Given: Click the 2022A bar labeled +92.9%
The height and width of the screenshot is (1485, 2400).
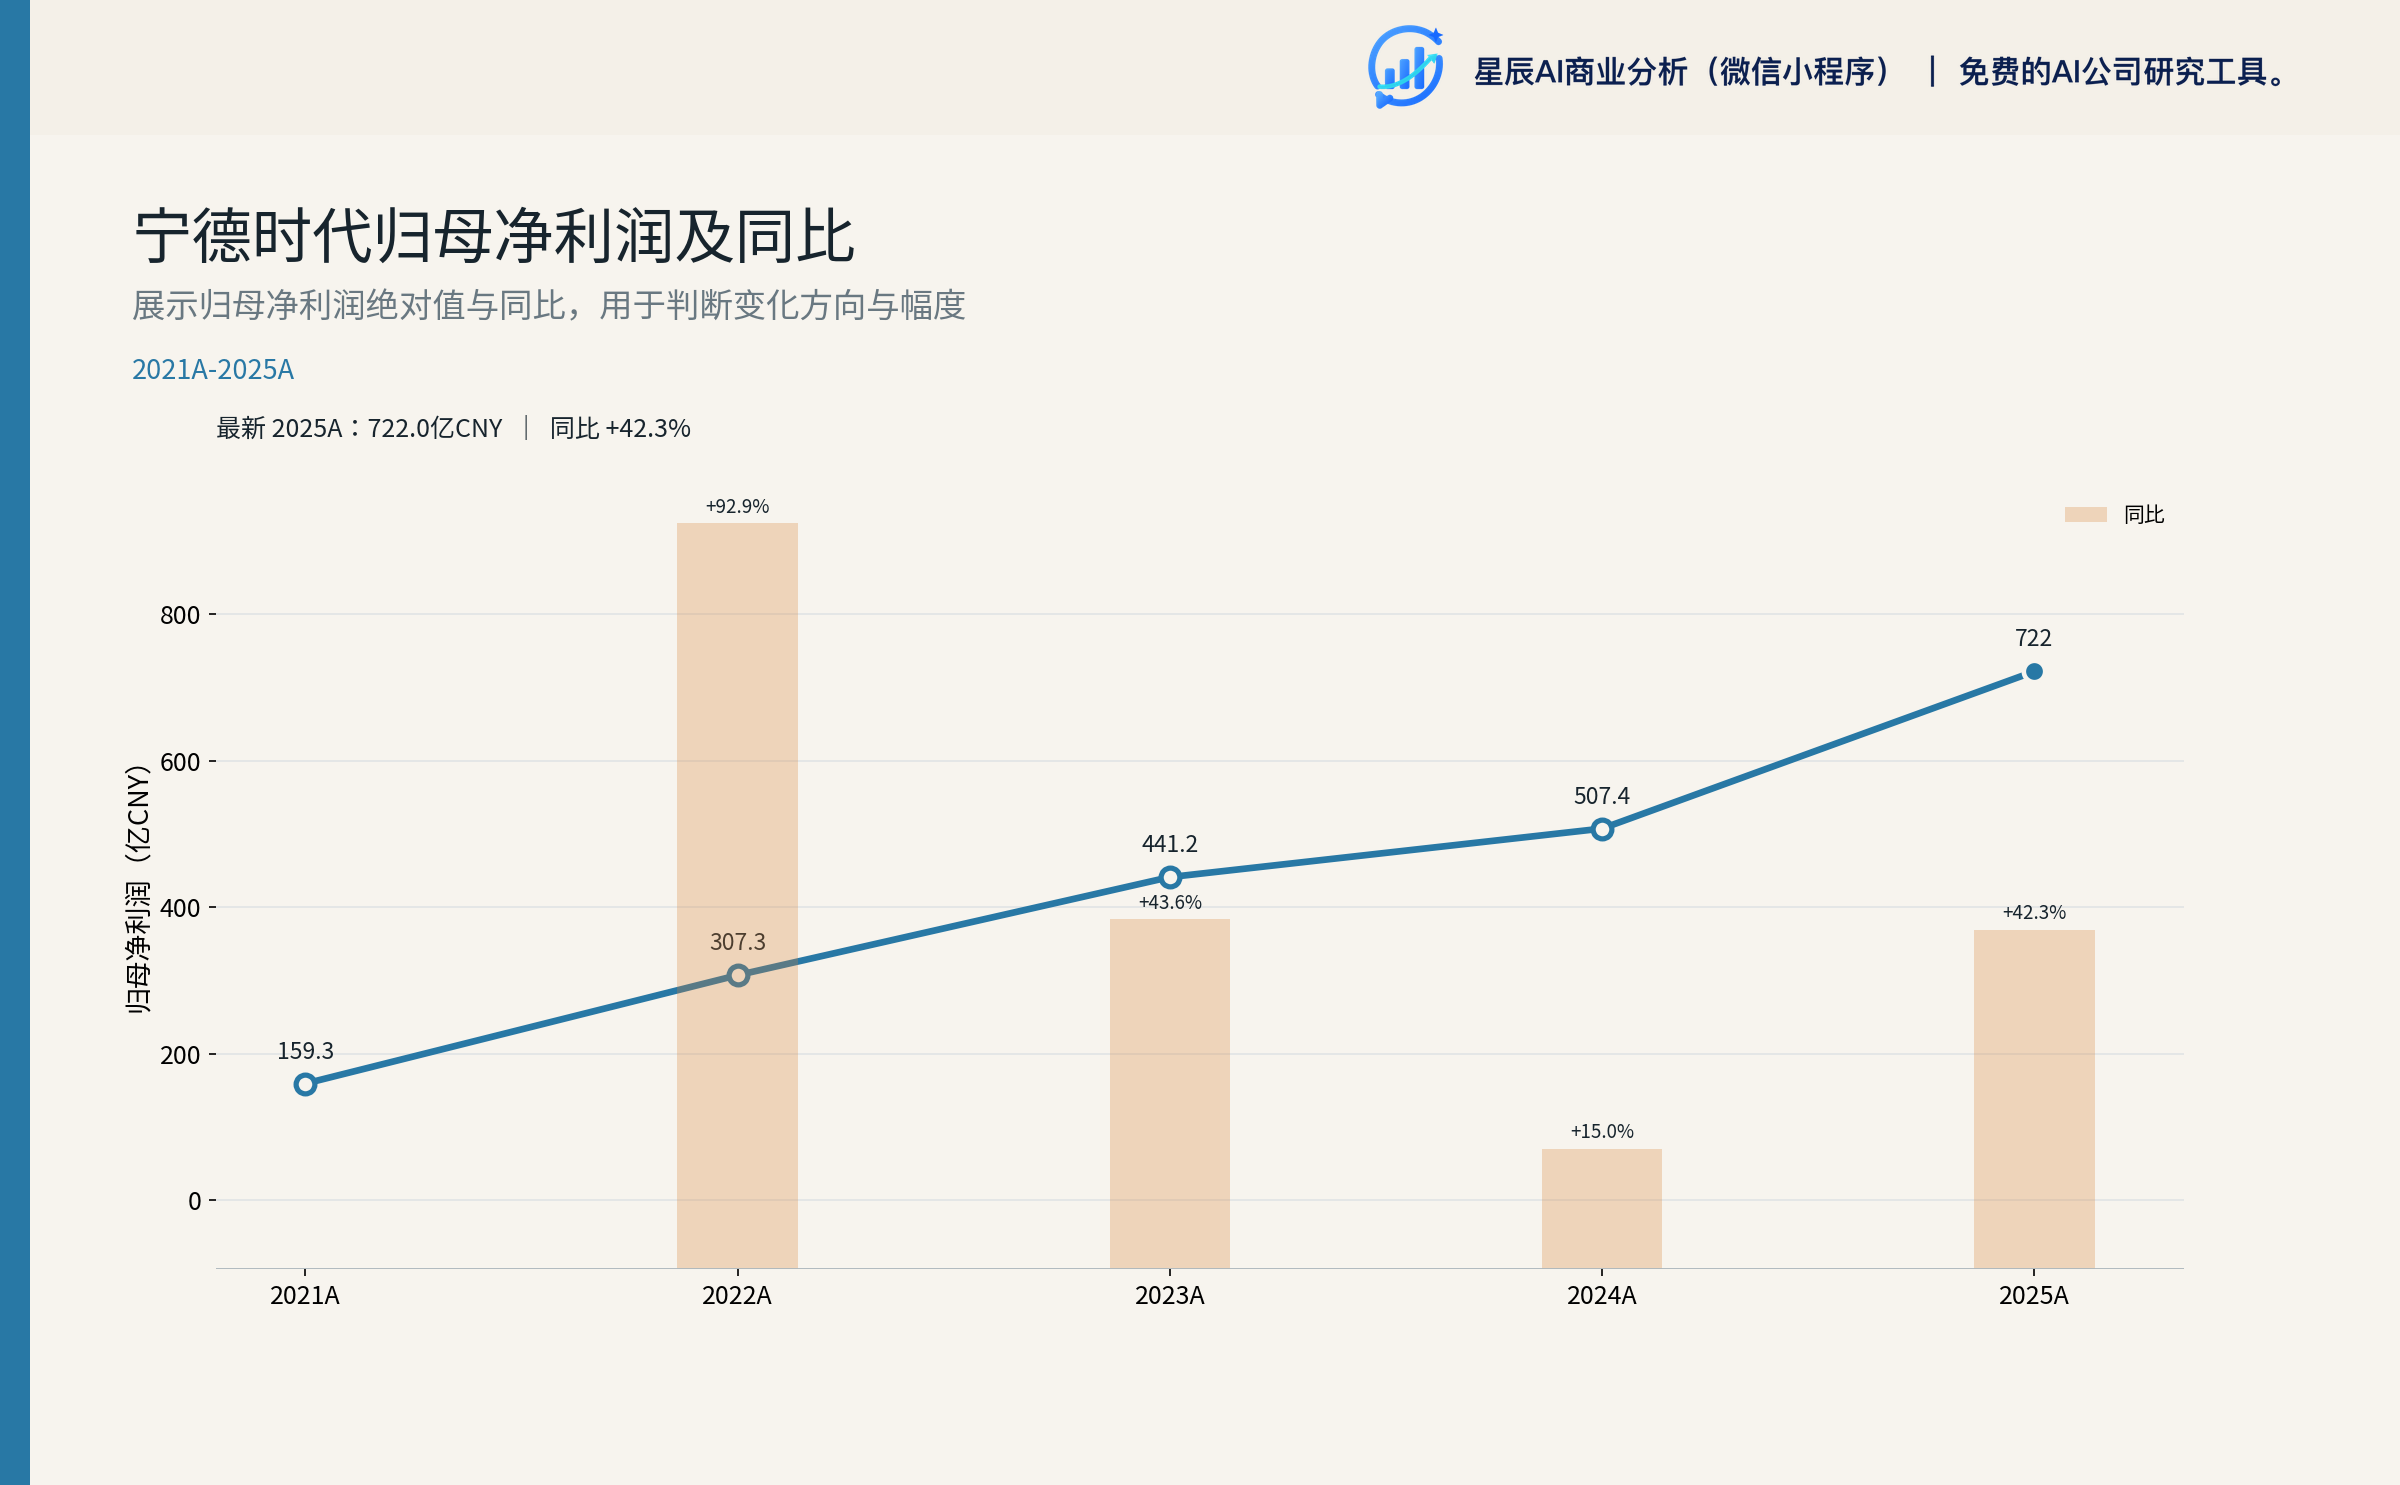Looking at the screenshot, I should 737,895.
